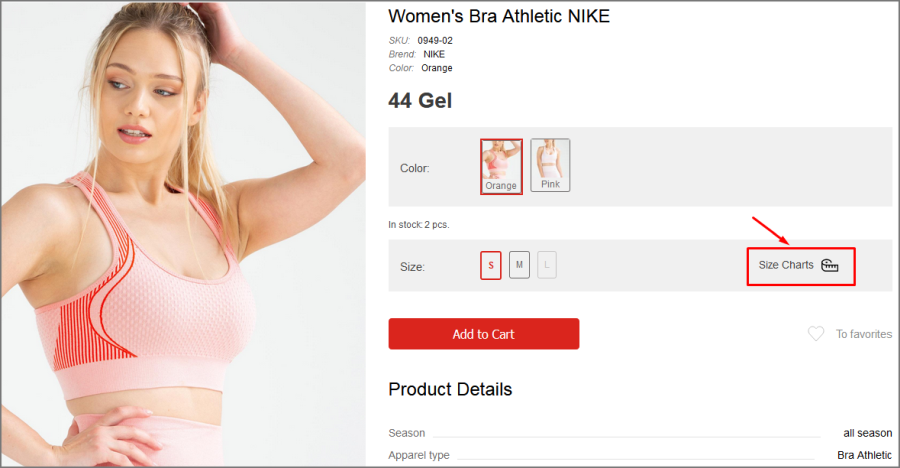Image resolution: width=900 pixels, height=468 pixels.
Task: Click the NIKE brand name
Action: 434,54
